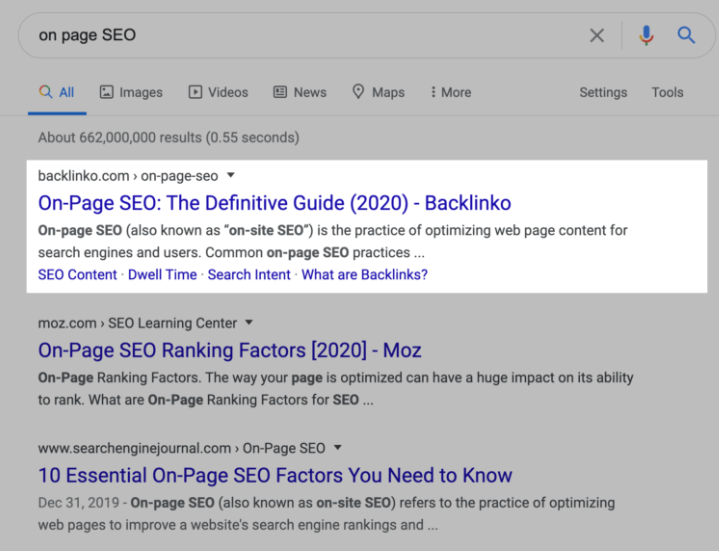Open search Settings
The width and height of the screenshot is (719, 551).
[x=603, y=93]
